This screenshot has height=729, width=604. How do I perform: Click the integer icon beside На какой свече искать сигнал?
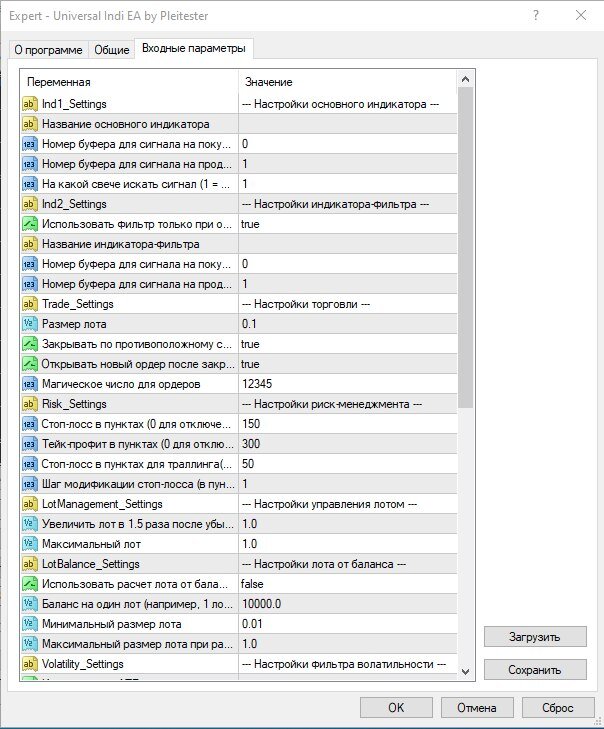tap(29, 184)
